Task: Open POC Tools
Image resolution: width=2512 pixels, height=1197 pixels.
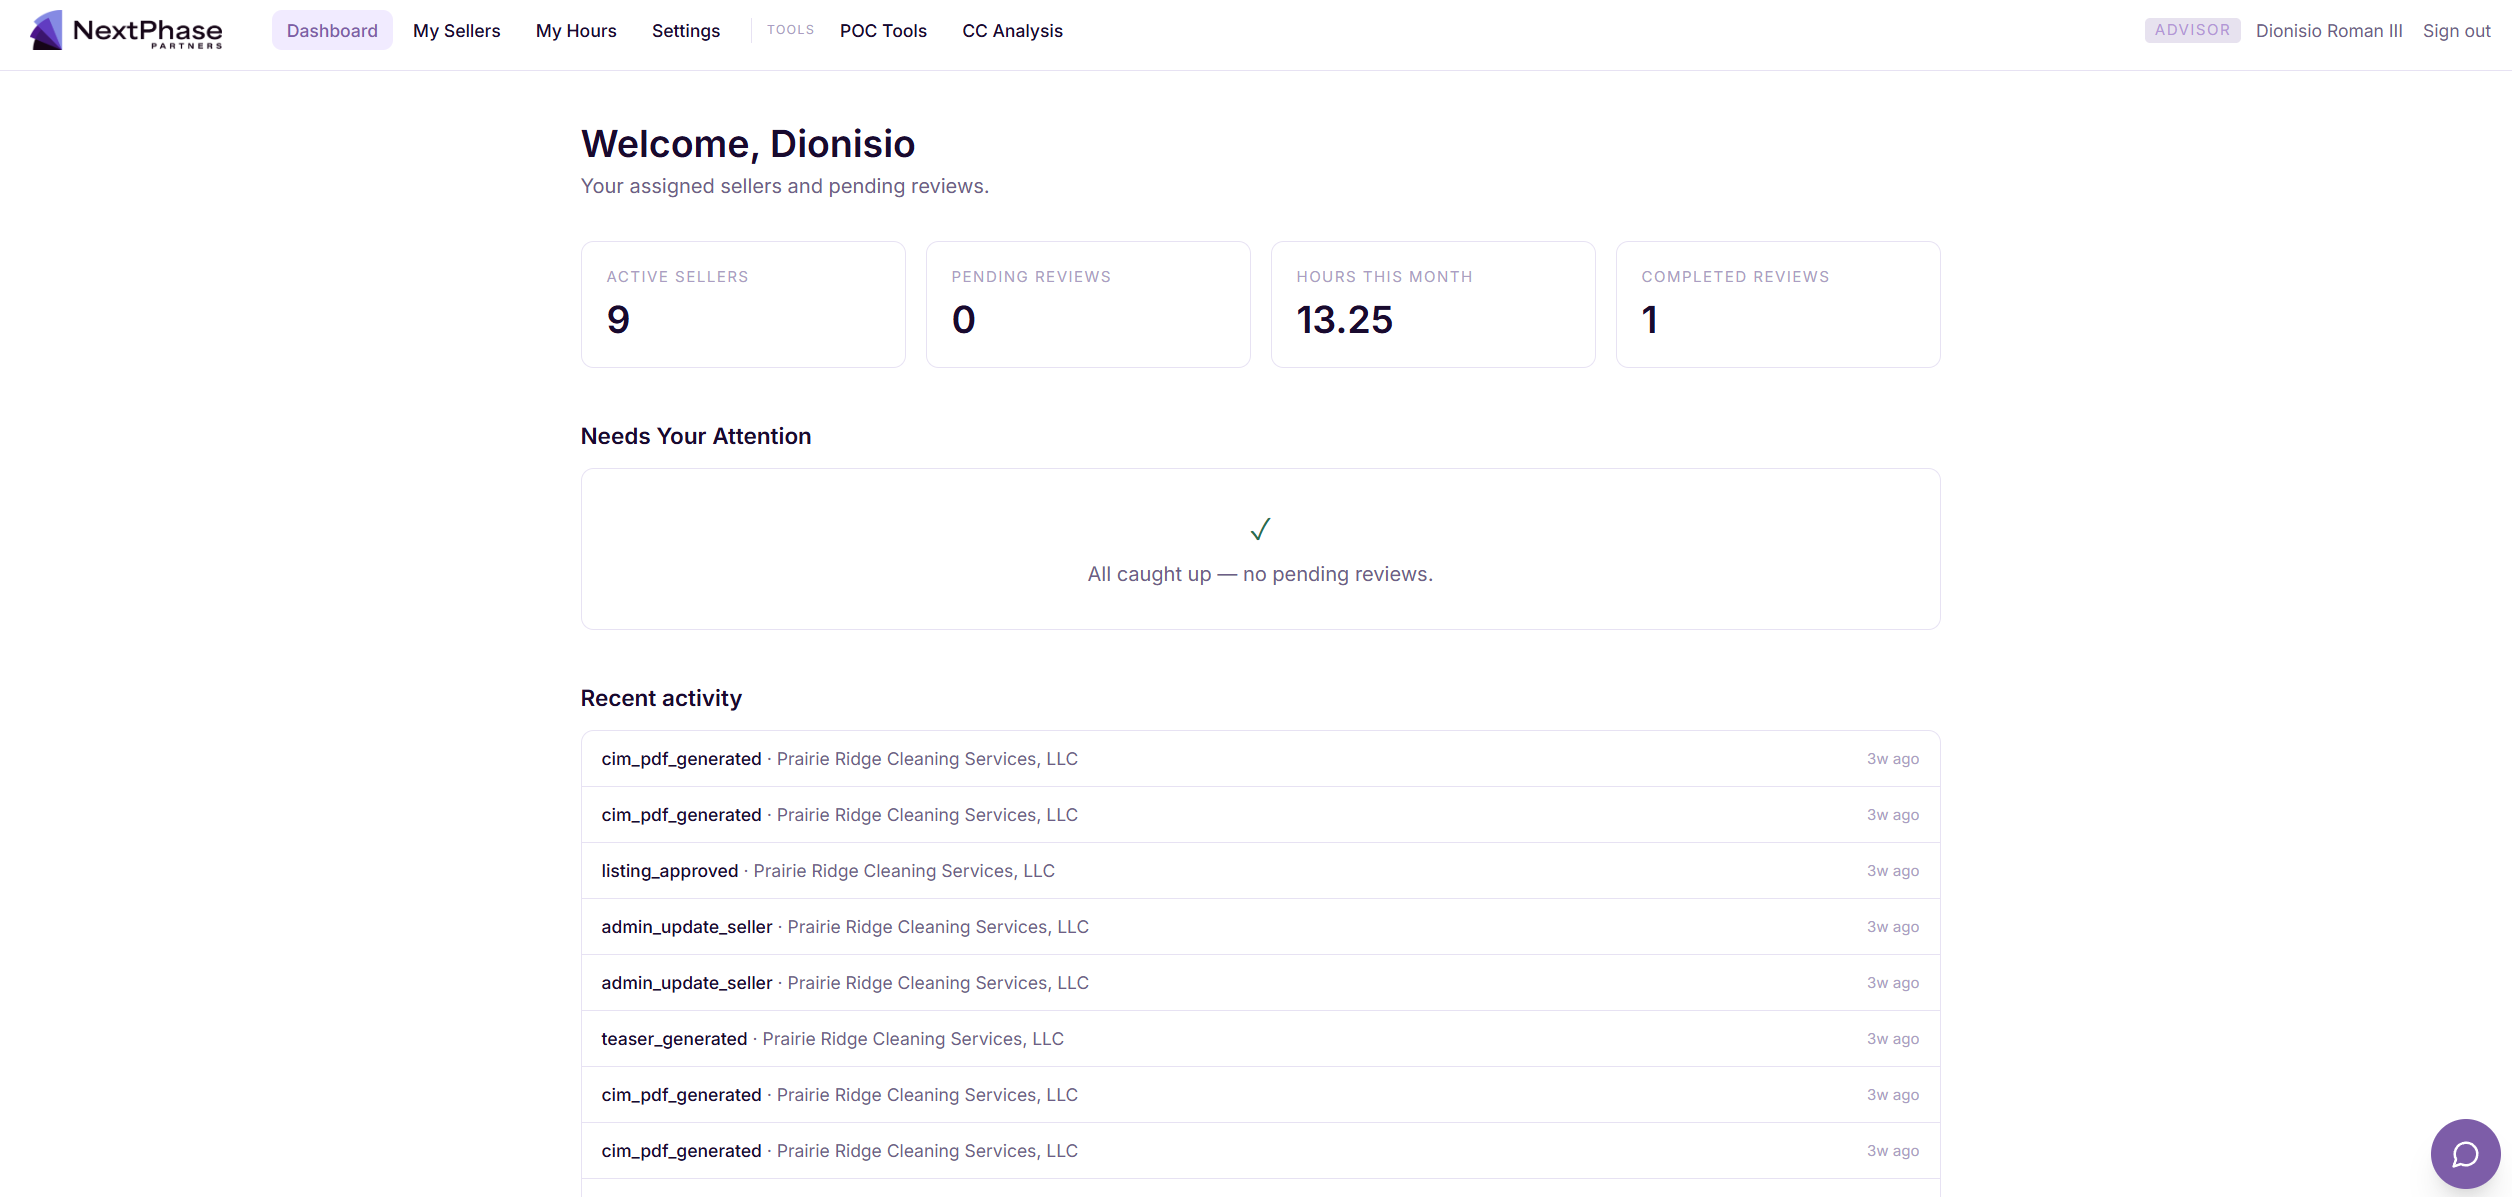Action: 883,31
